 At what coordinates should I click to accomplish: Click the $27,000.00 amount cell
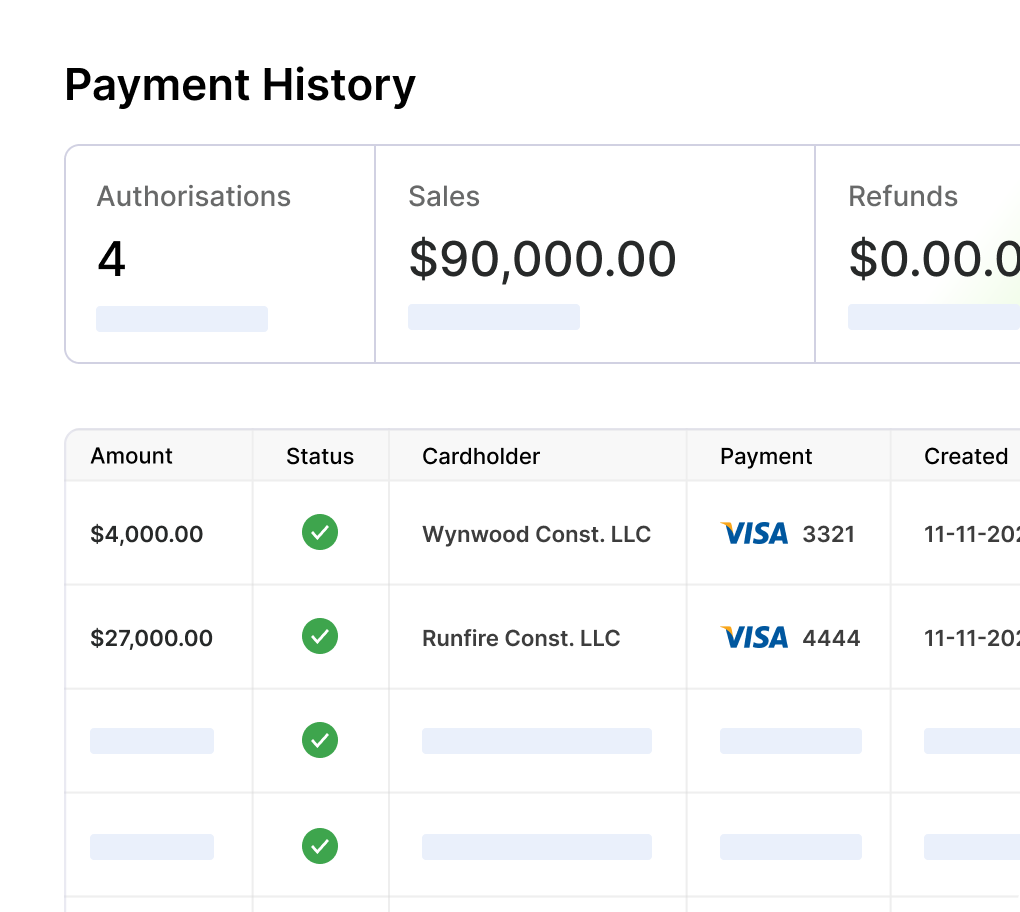click(152, 638)
